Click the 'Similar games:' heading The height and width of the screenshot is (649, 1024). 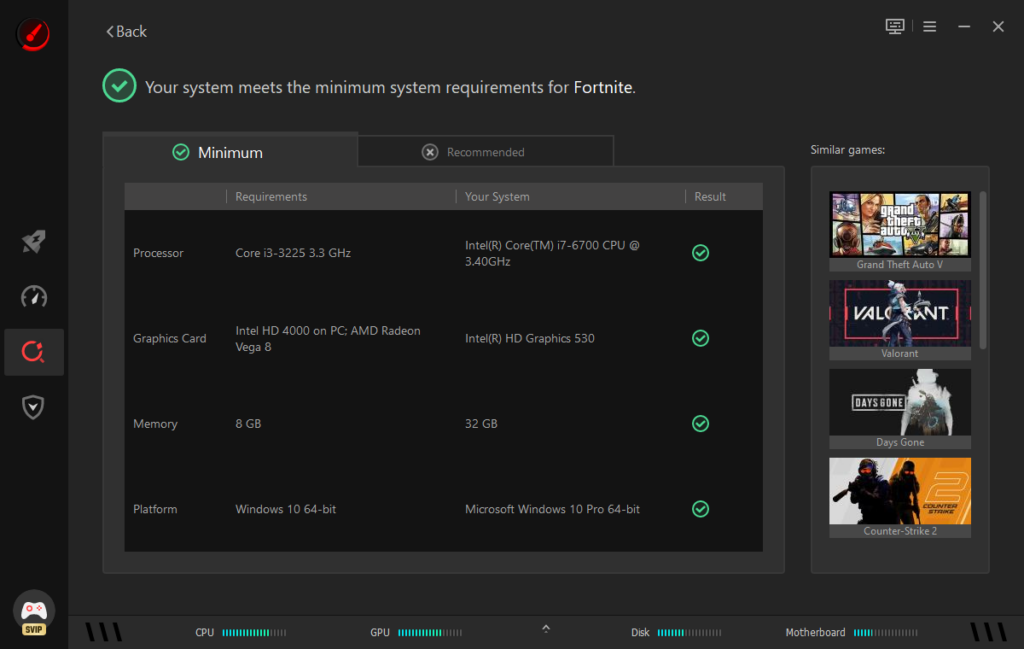848,150
